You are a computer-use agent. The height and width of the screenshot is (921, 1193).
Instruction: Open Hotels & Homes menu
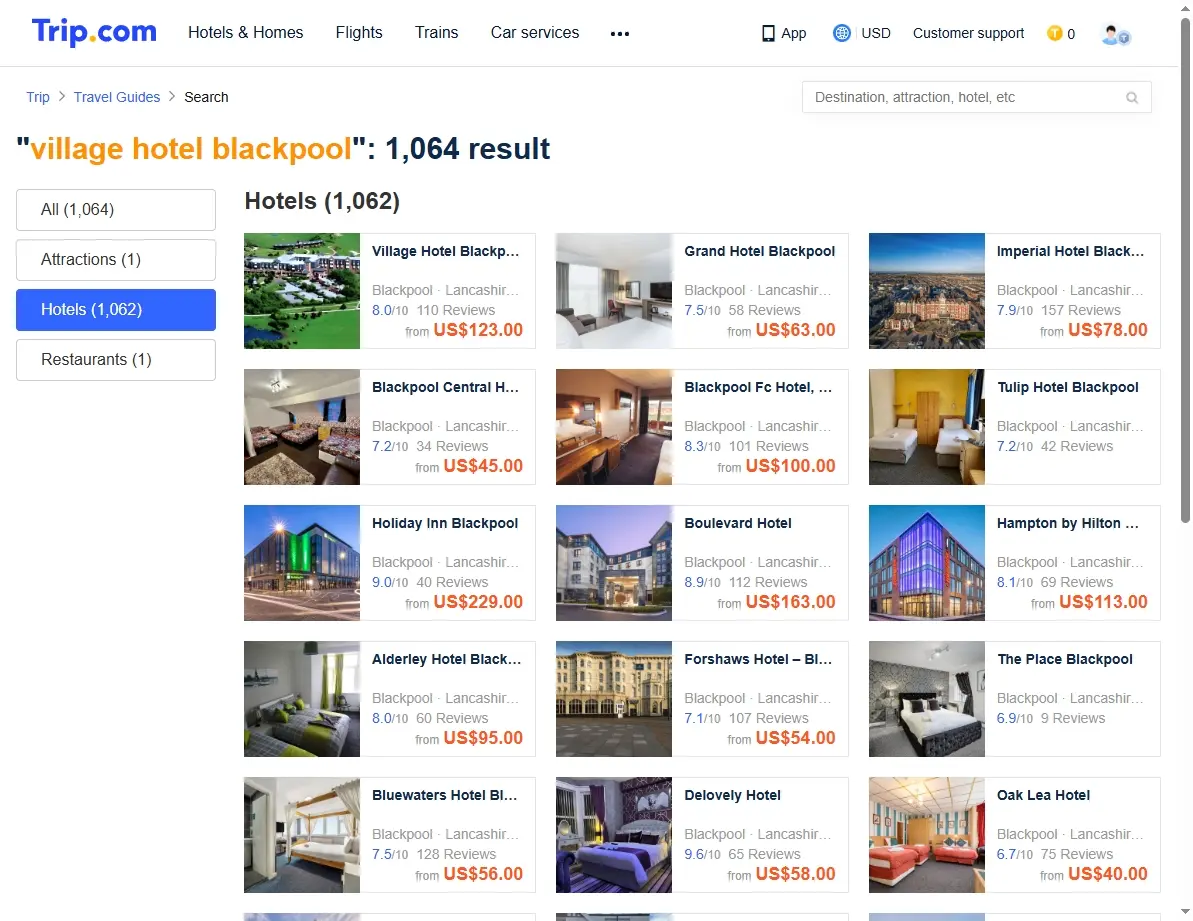coord(246,33)
